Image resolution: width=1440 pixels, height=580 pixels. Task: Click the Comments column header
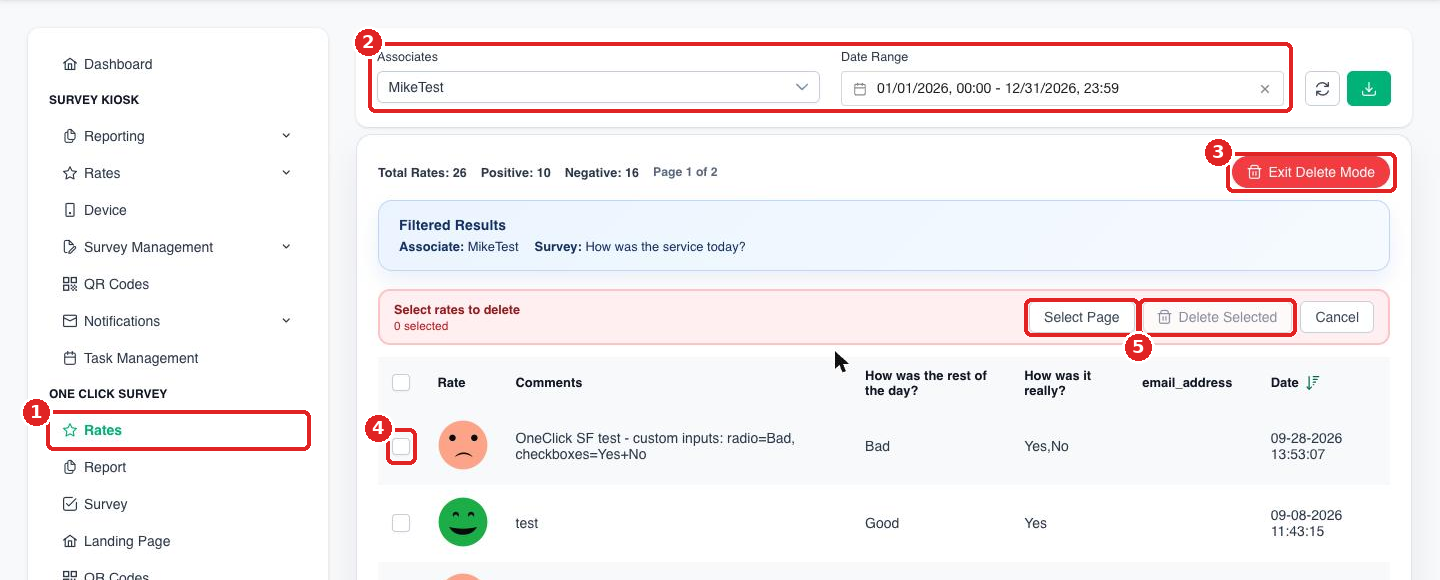pos(549,382)
